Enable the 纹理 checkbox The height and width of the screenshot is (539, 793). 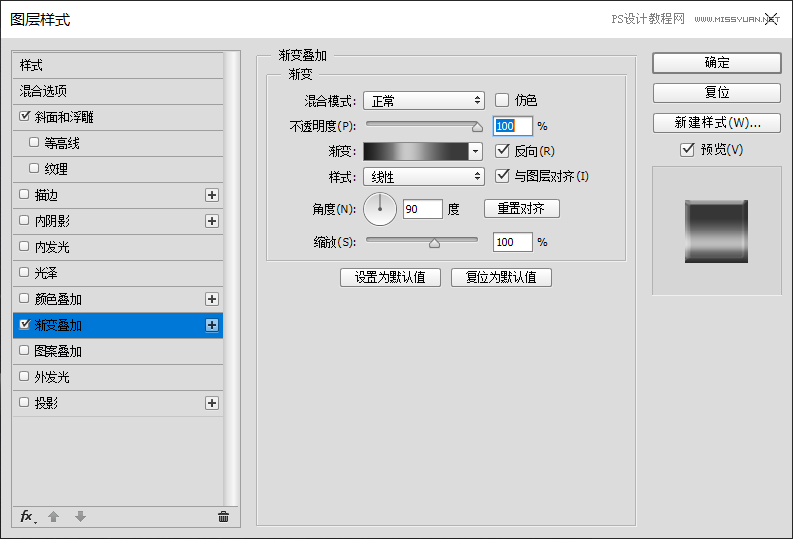pyautogui.click(x=34, y=168)
